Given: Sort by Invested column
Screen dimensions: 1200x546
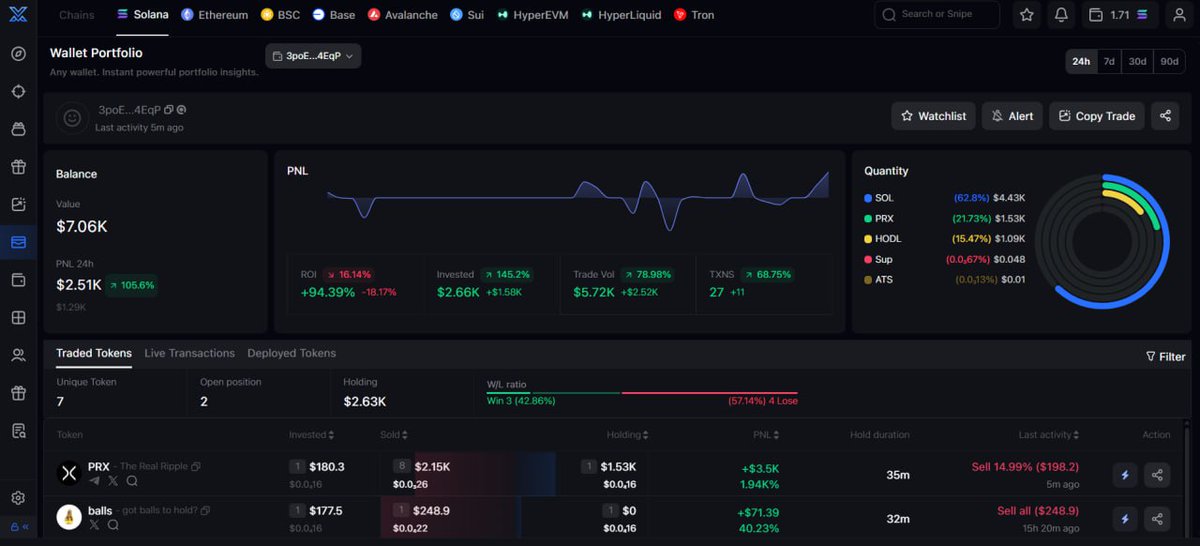Looking at the screenshot, I should click(311, 435).
